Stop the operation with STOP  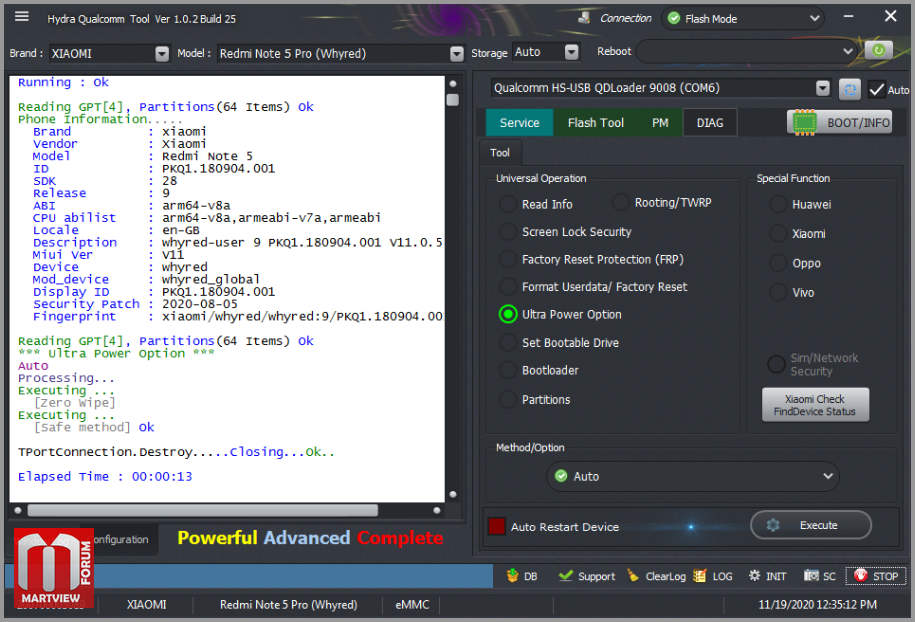click(x=875, y=576)
